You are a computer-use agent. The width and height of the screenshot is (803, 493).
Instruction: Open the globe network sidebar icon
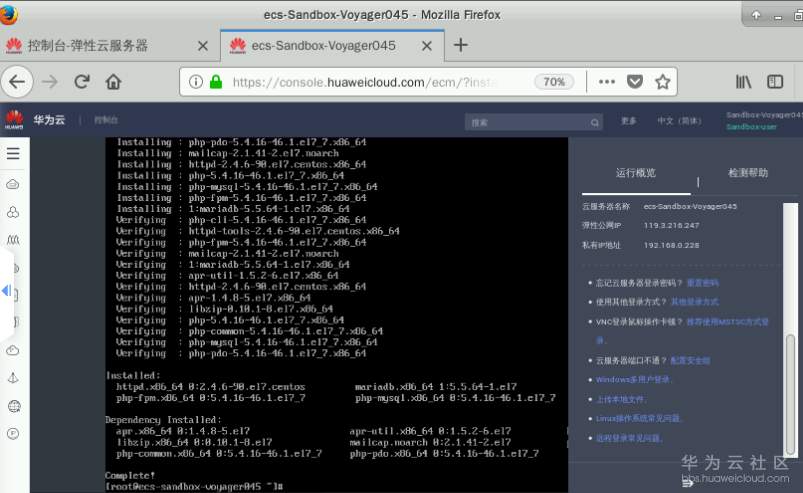[x=14, y=406]
